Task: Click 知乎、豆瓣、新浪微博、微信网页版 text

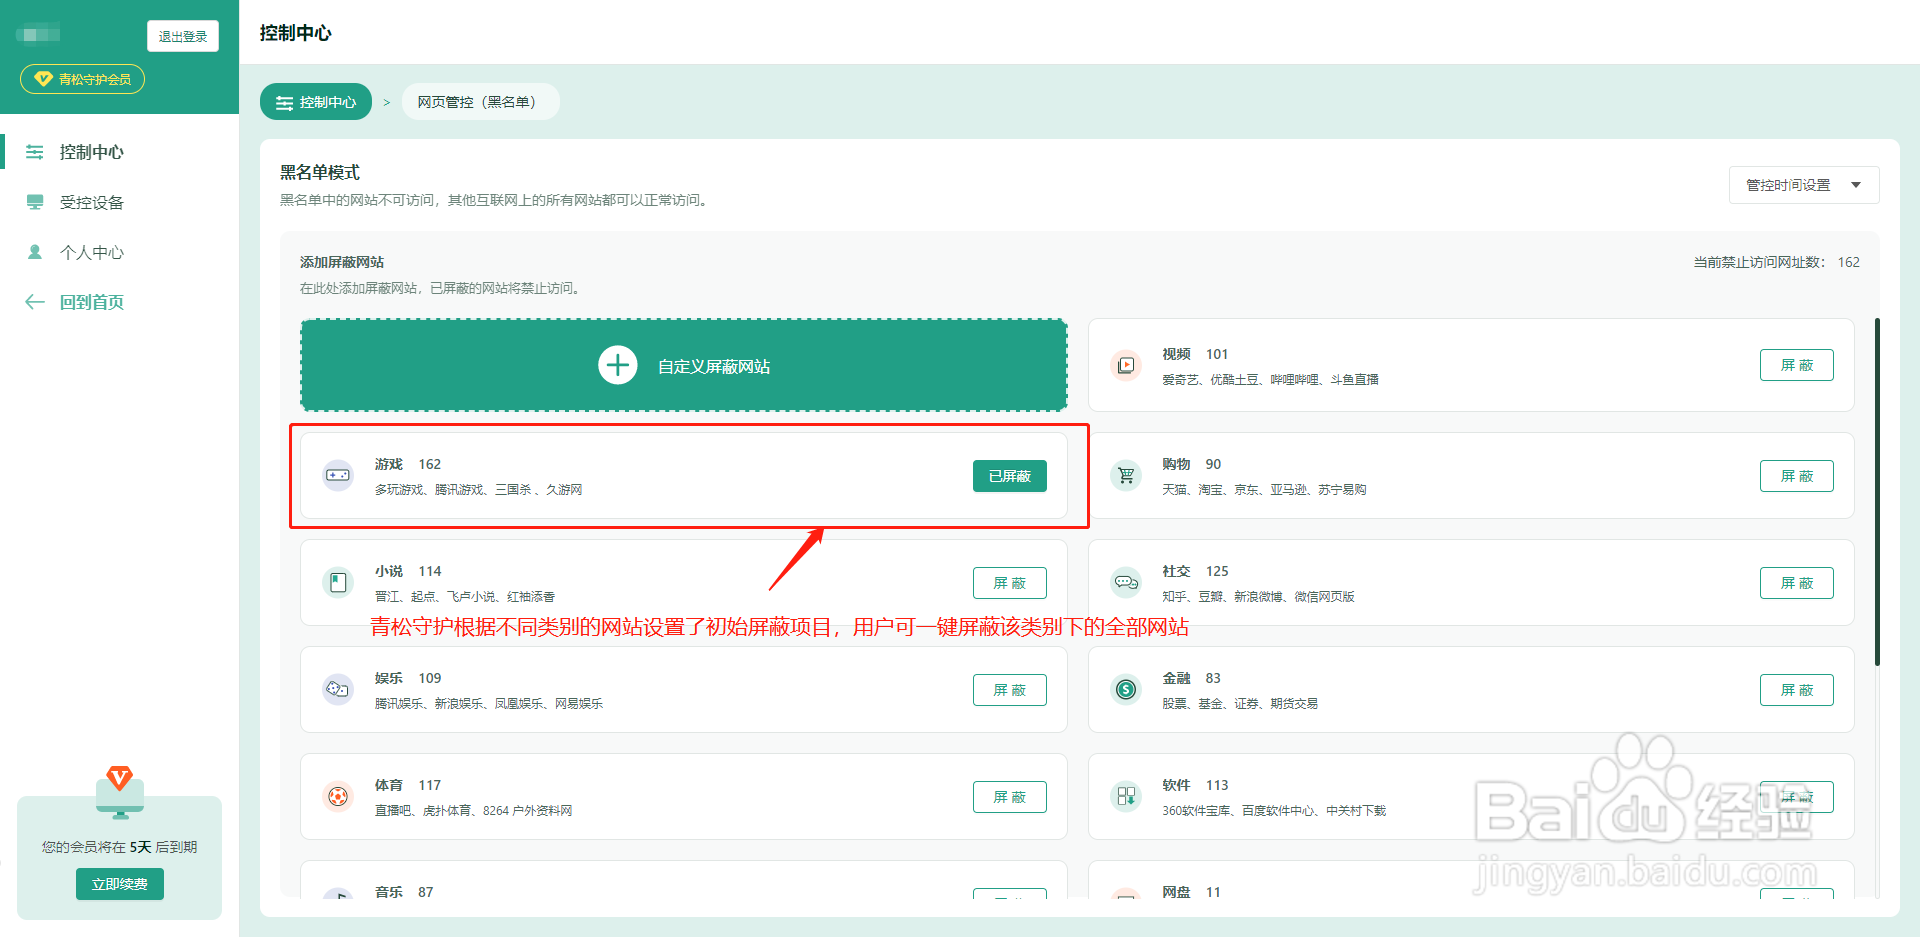Action: coord(1258,596)
